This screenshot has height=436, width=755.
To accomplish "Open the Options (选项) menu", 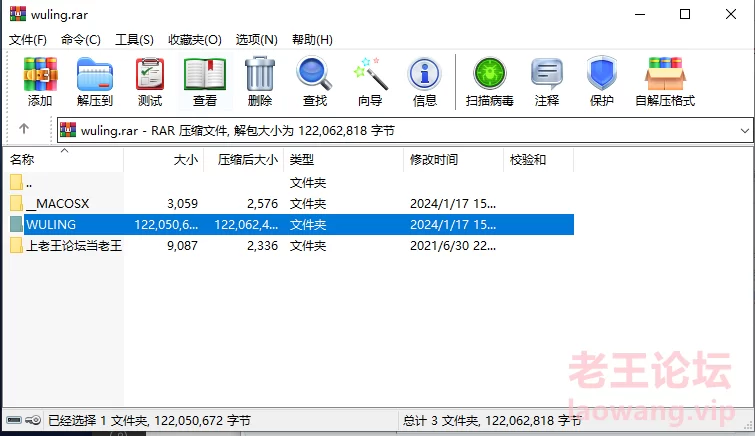I will coord(256,40).
